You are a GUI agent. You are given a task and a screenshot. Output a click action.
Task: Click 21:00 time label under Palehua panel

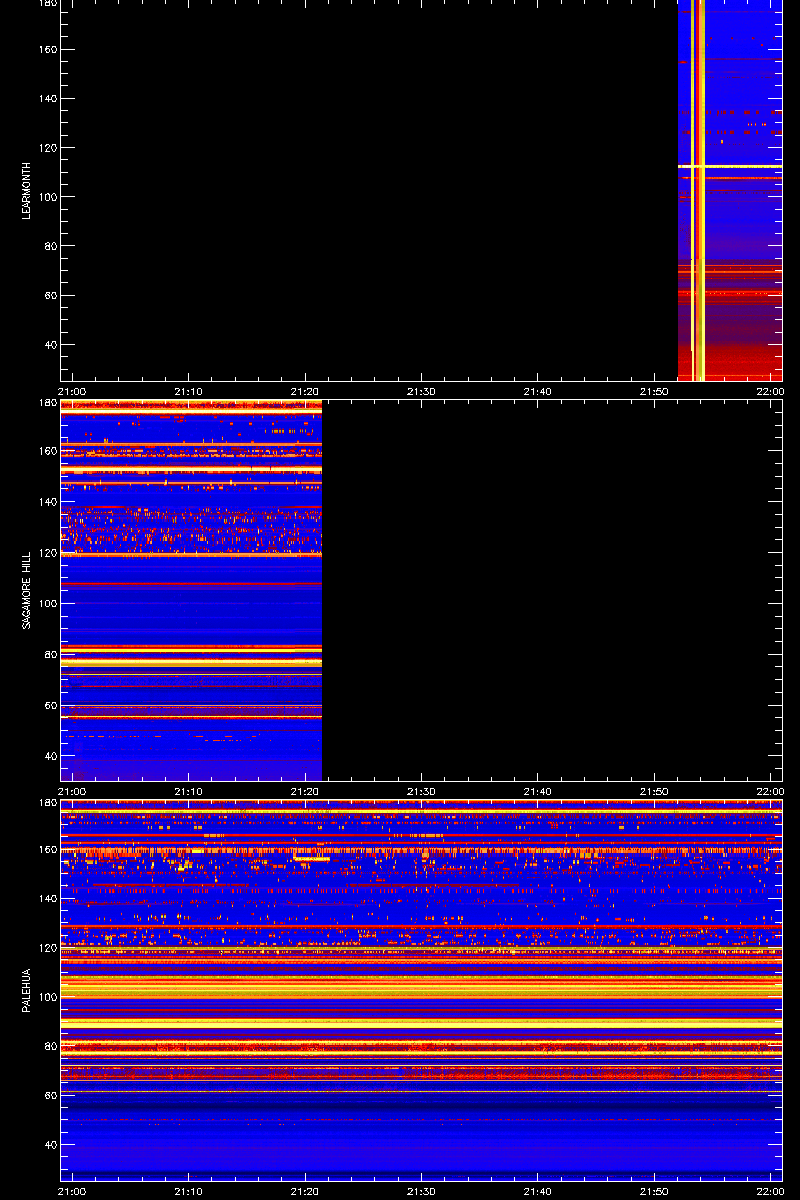point(72,1191)
